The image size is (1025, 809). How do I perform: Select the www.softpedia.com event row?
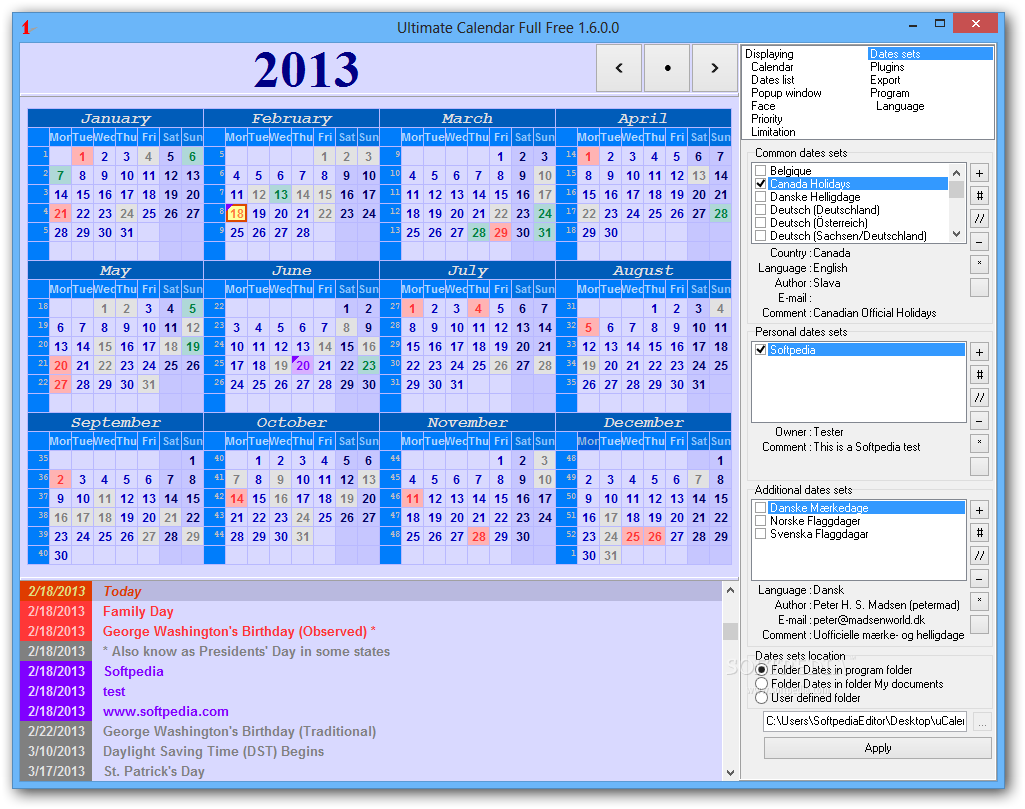coord(371,712)
